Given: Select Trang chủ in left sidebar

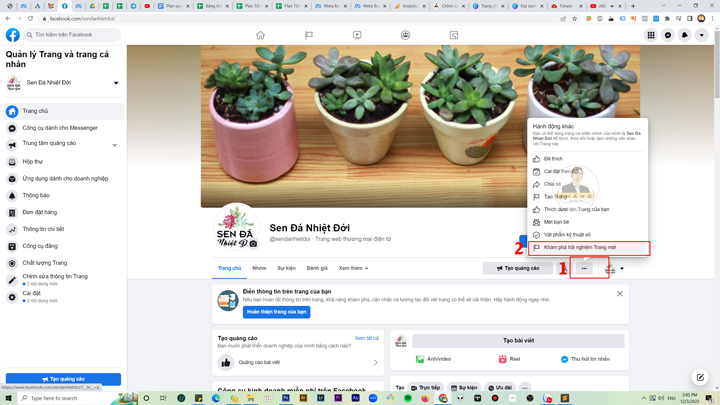Looking at the screenshot, I should click(x=63, y=111).
